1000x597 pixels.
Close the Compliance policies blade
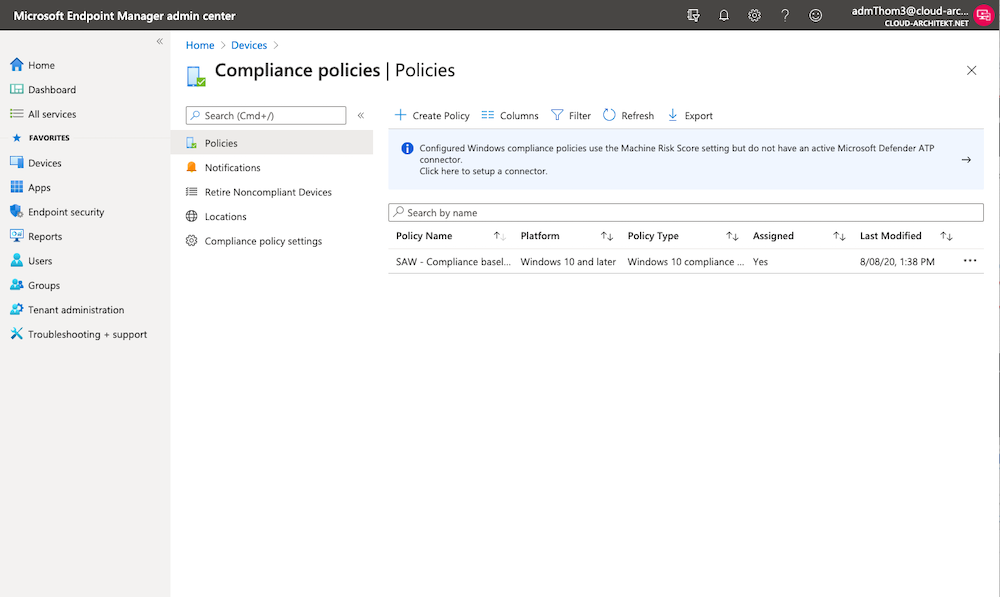971,70
